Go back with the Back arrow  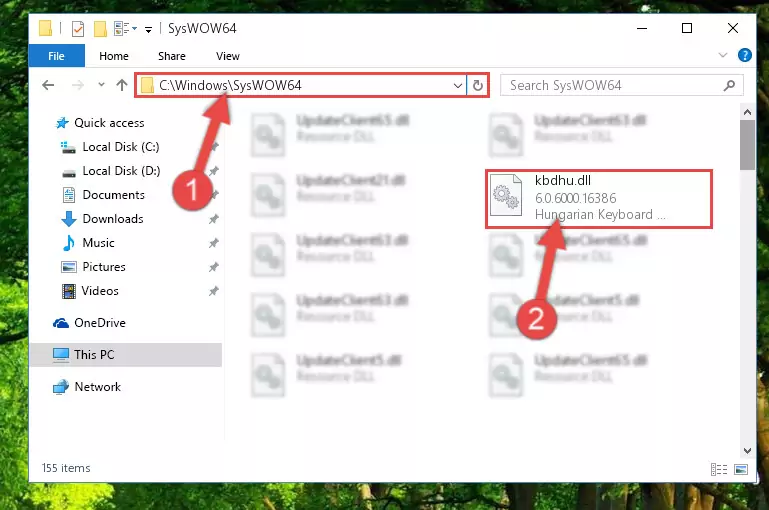pyautogui.click(x=48, y=85)
